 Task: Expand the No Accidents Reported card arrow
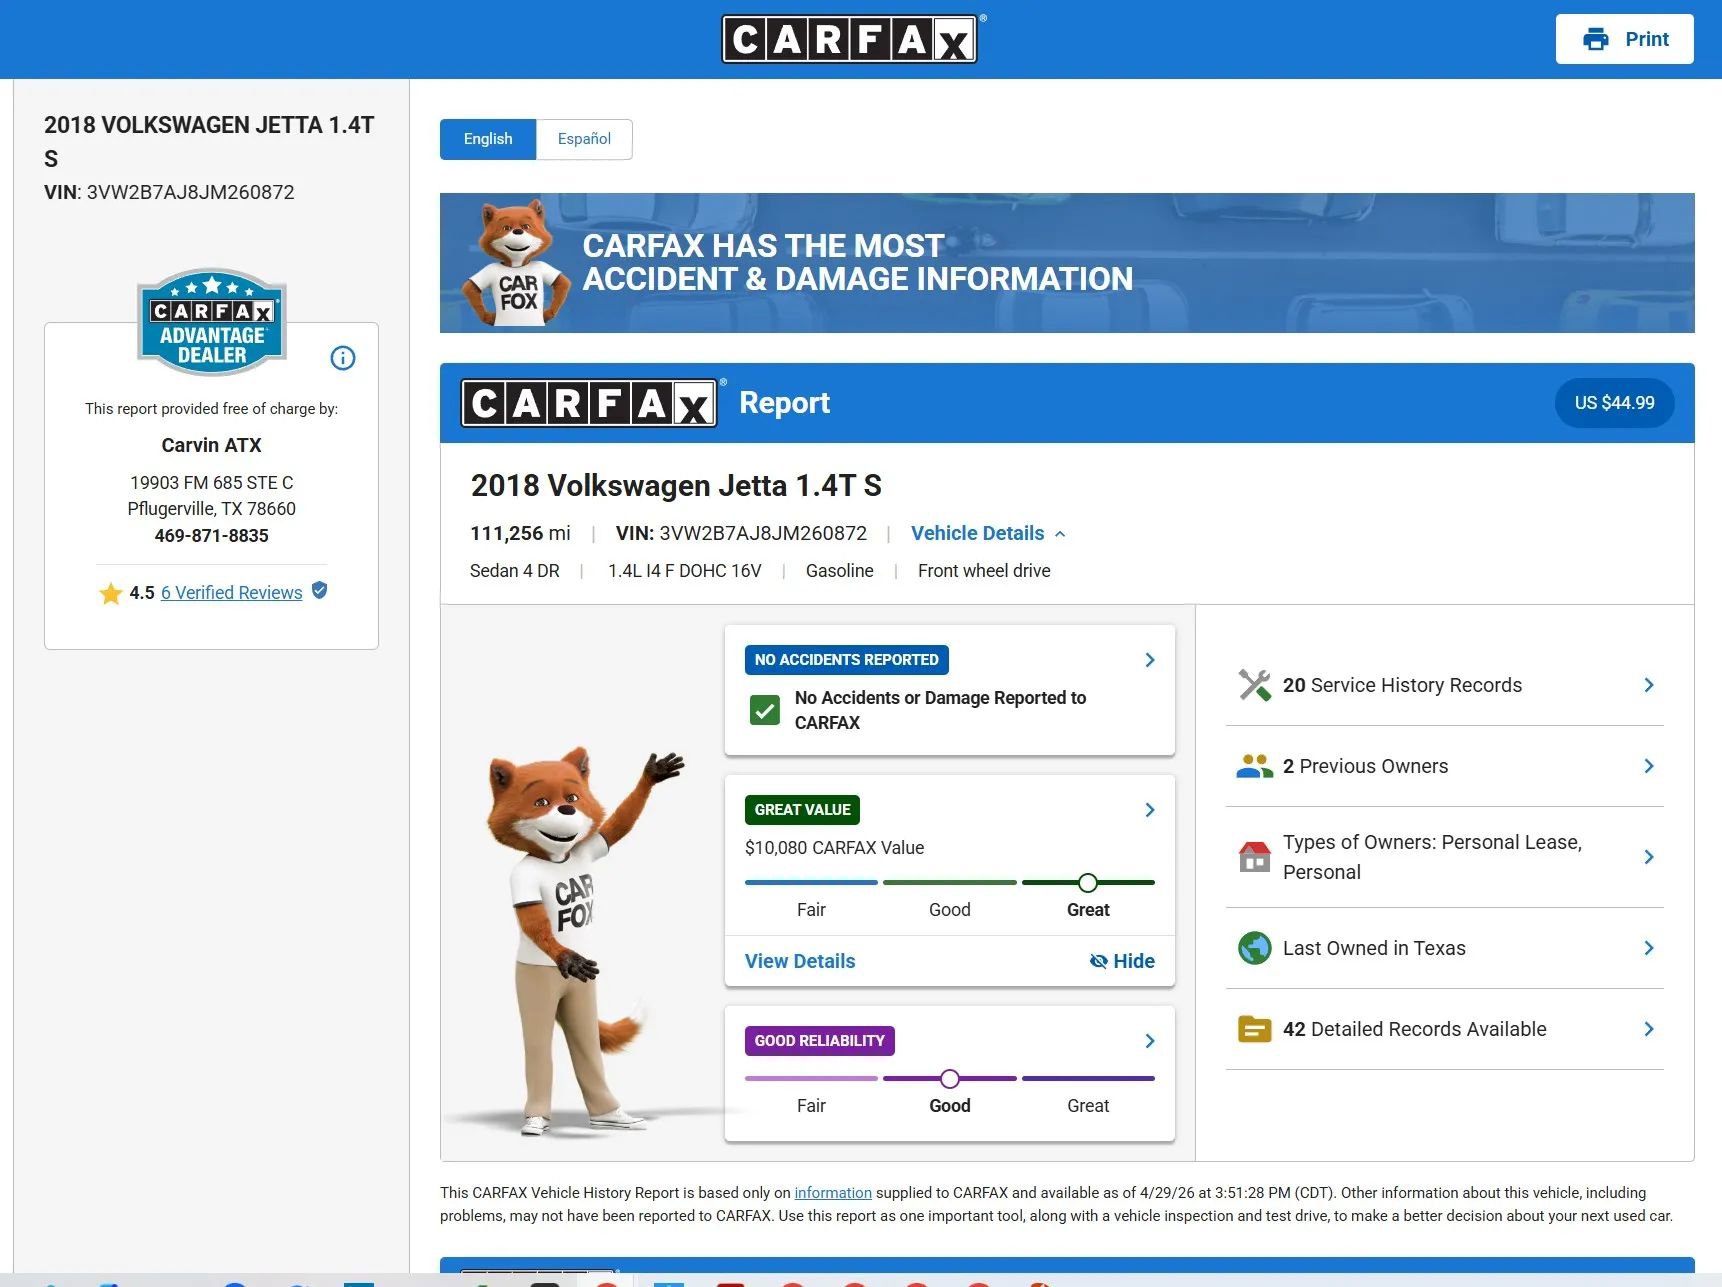pyautogui.click(x=1150, y=660)
